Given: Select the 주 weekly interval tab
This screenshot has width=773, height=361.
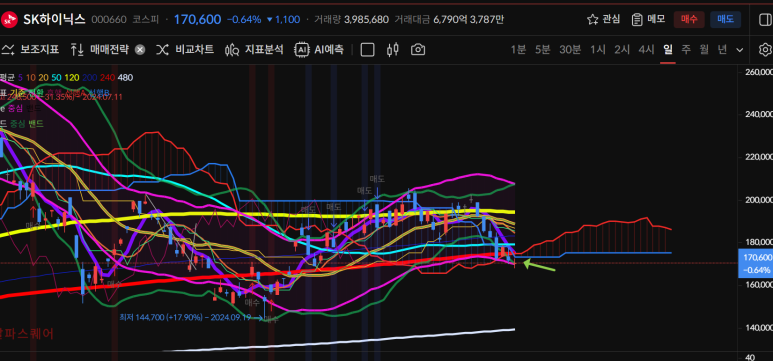Looking at the screenshot, I should [686, 49].
